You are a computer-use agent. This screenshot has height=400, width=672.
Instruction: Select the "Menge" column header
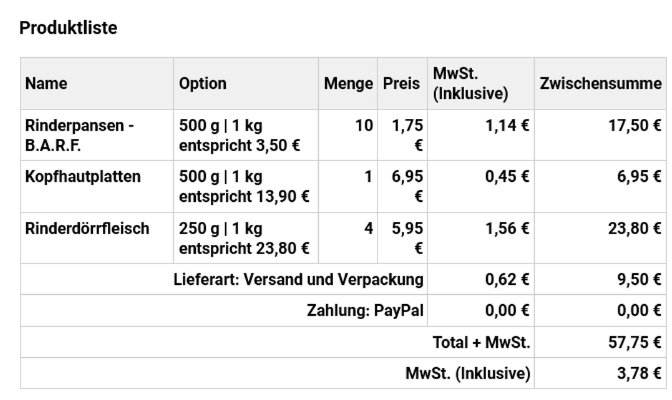[347, 85]
